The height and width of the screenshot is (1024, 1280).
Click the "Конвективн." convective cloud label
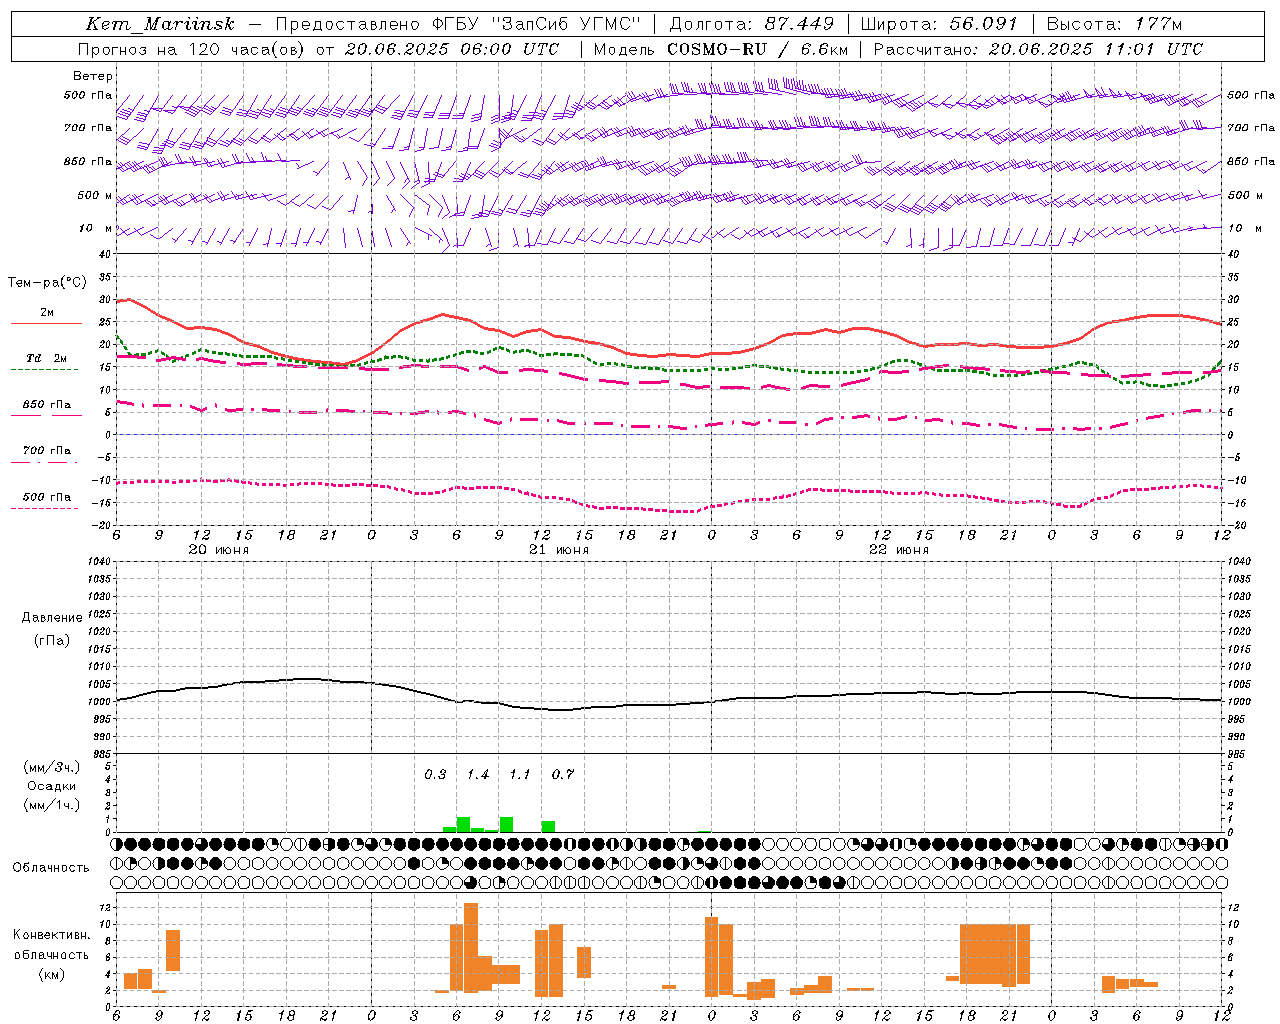click(x=51, y=935)
